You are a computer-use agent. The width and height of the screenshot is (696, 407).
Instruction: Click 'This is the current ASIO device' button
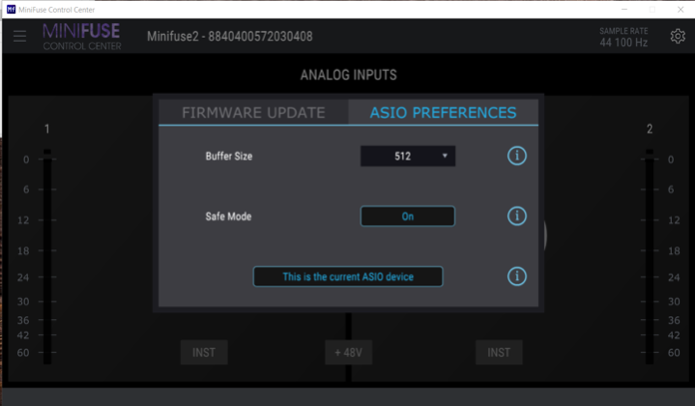pyautogui.click(x=348, y=277)
